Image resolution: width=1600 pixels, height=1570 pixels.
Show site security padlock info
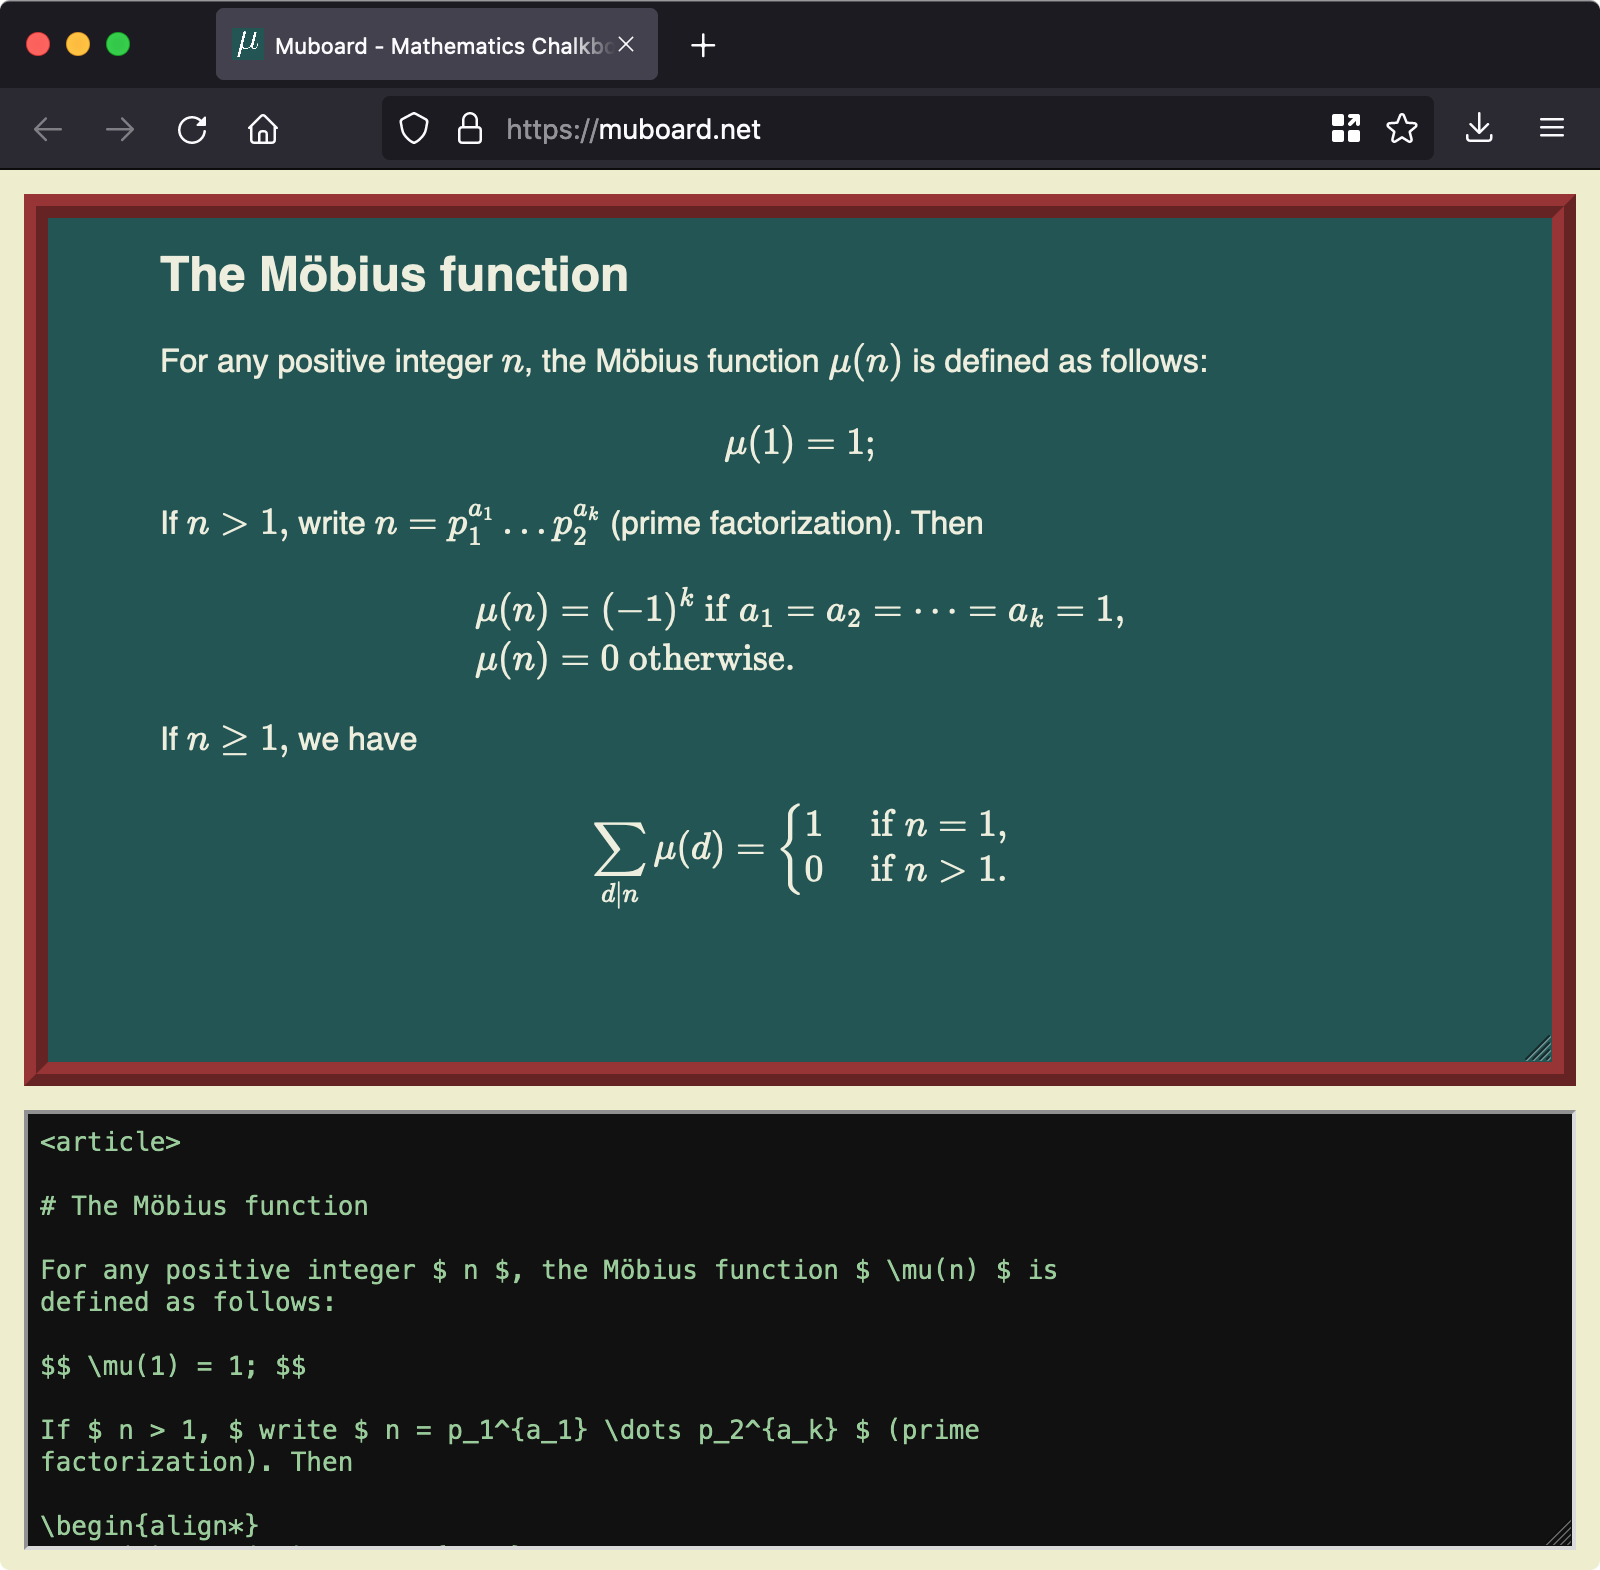click(x=470, y=129)
